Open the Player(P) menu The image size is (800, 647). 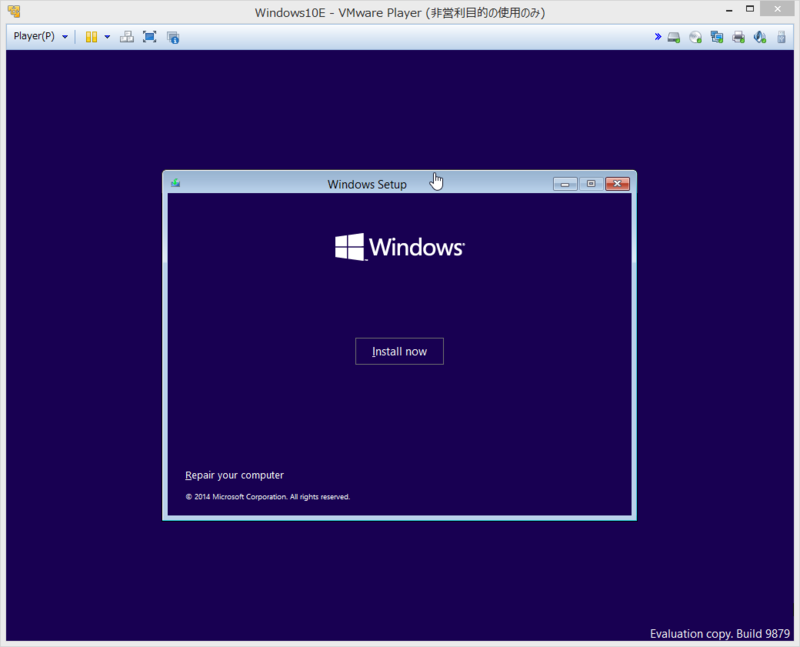(40, 36)
